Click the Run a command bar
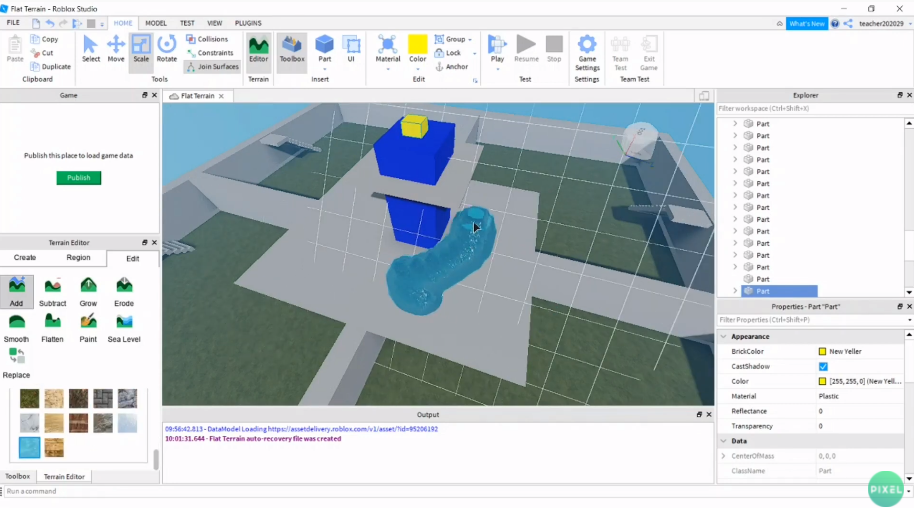The image size is (914, 508). click(455, 491)
